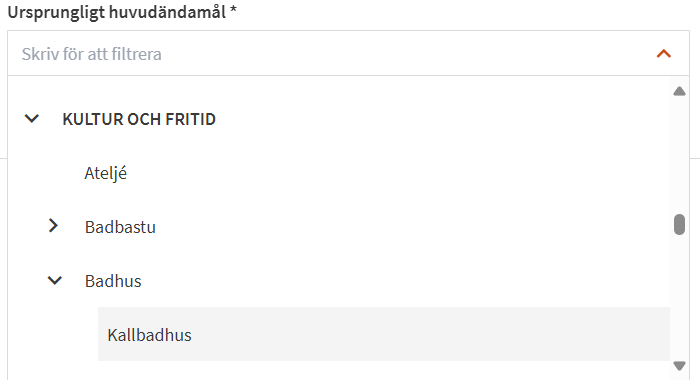Expand the Badbastu node chevron

[53, 226]
